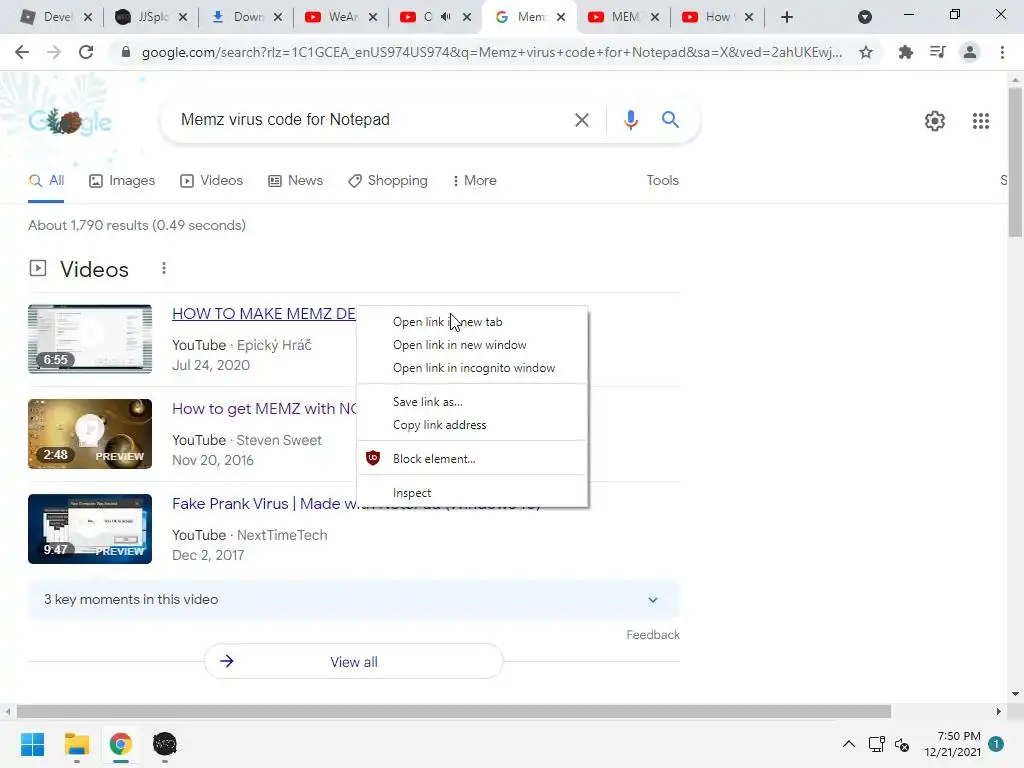Open HOW TO MAKE MEMZ video link
Screen dimensions: 1024x768
click(x=264, y=313)
